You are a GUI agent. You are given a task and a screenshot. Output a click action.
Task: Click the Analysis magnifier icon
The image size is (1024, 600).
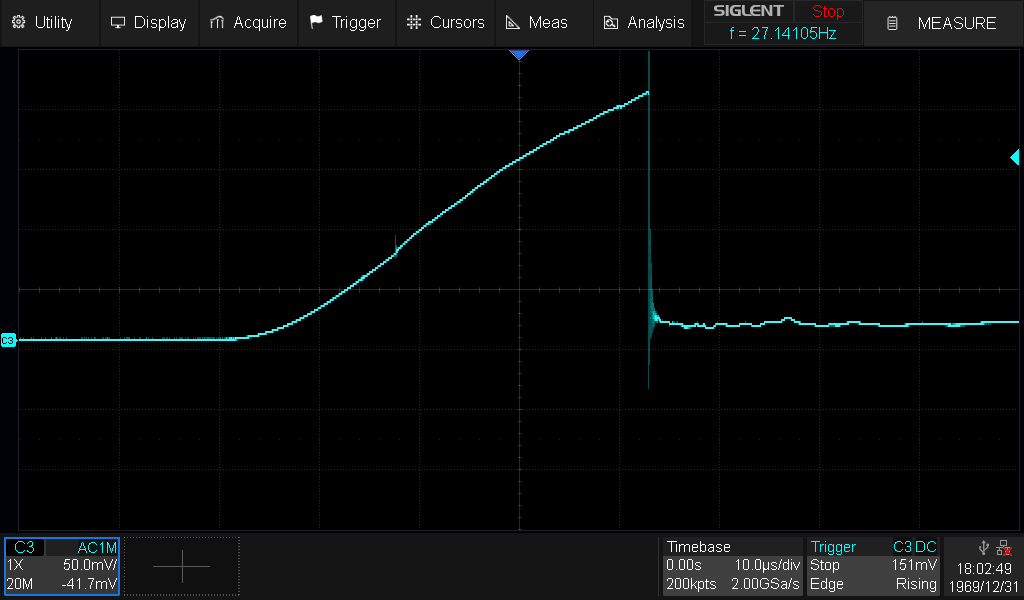[611, 22]
